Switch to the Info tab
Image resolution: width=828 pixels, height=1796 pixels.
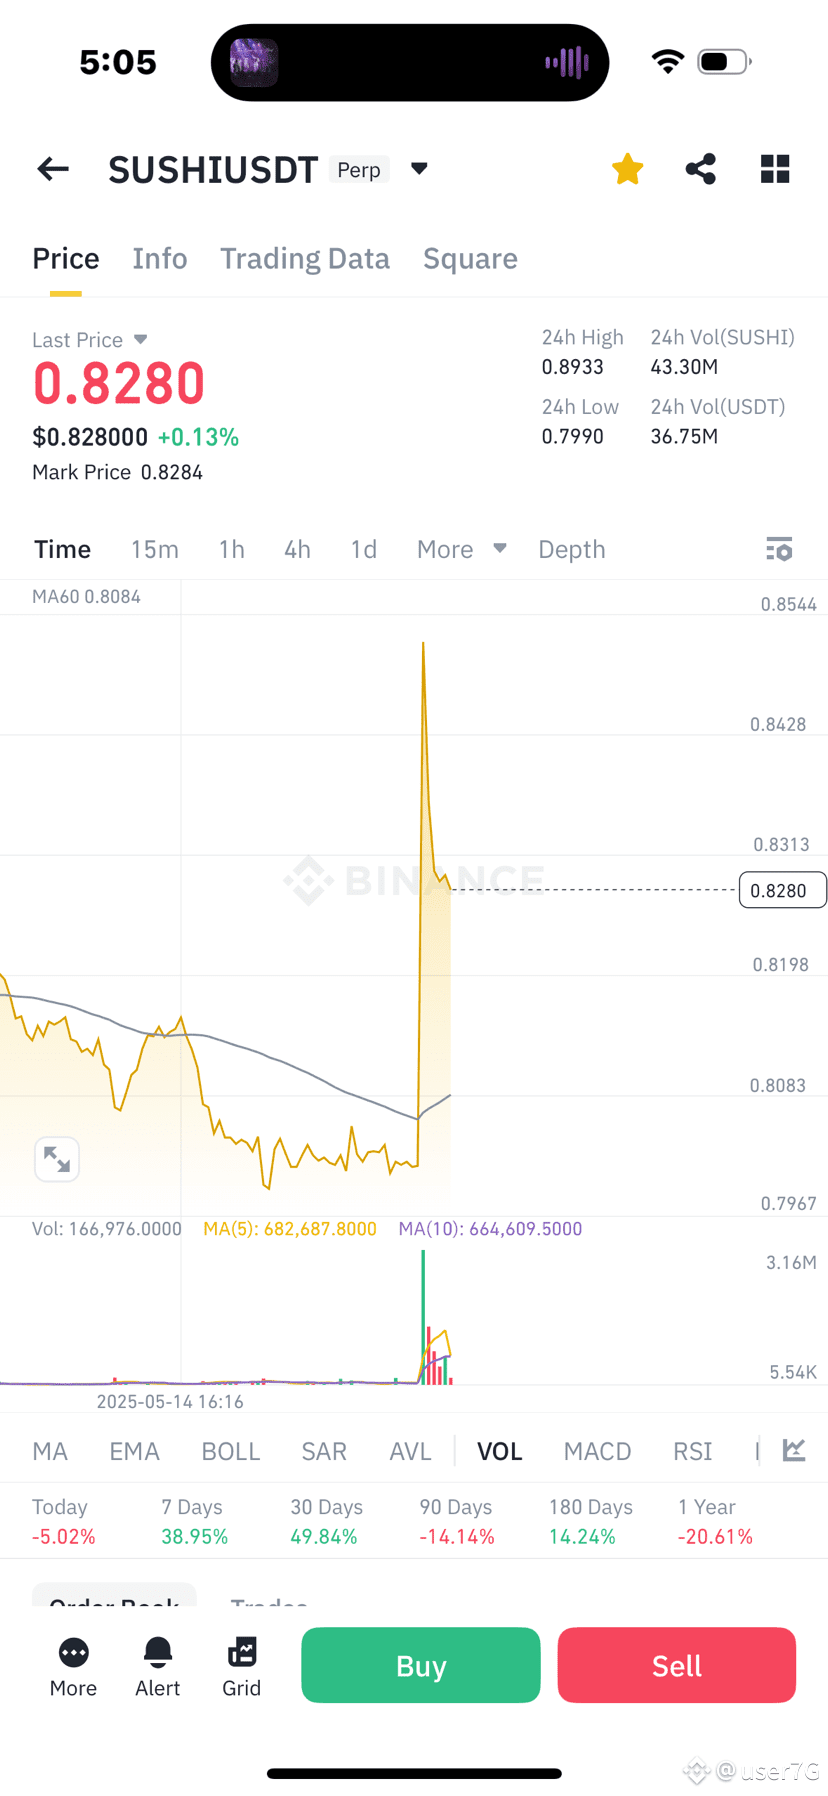coord(160,259)
